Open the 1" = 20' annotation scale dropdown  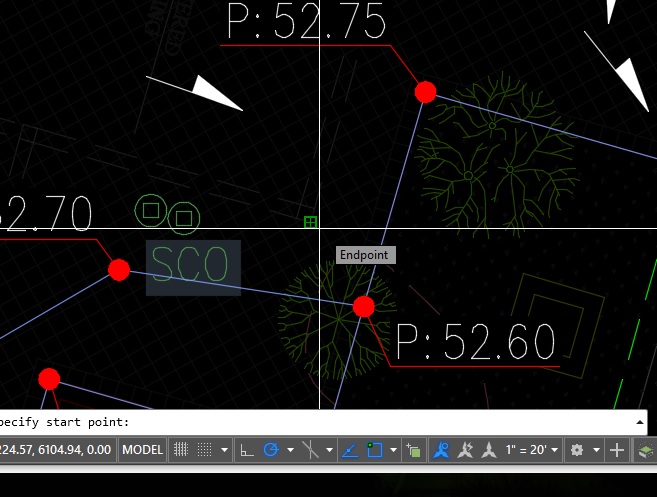tap(531, 450)
